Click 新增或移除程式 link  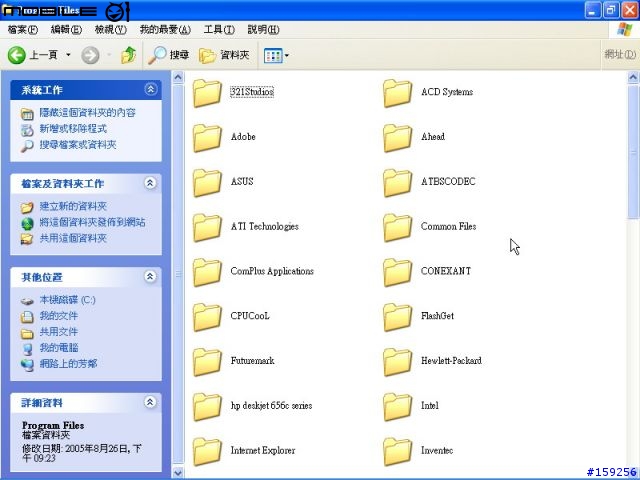(73, 129)
